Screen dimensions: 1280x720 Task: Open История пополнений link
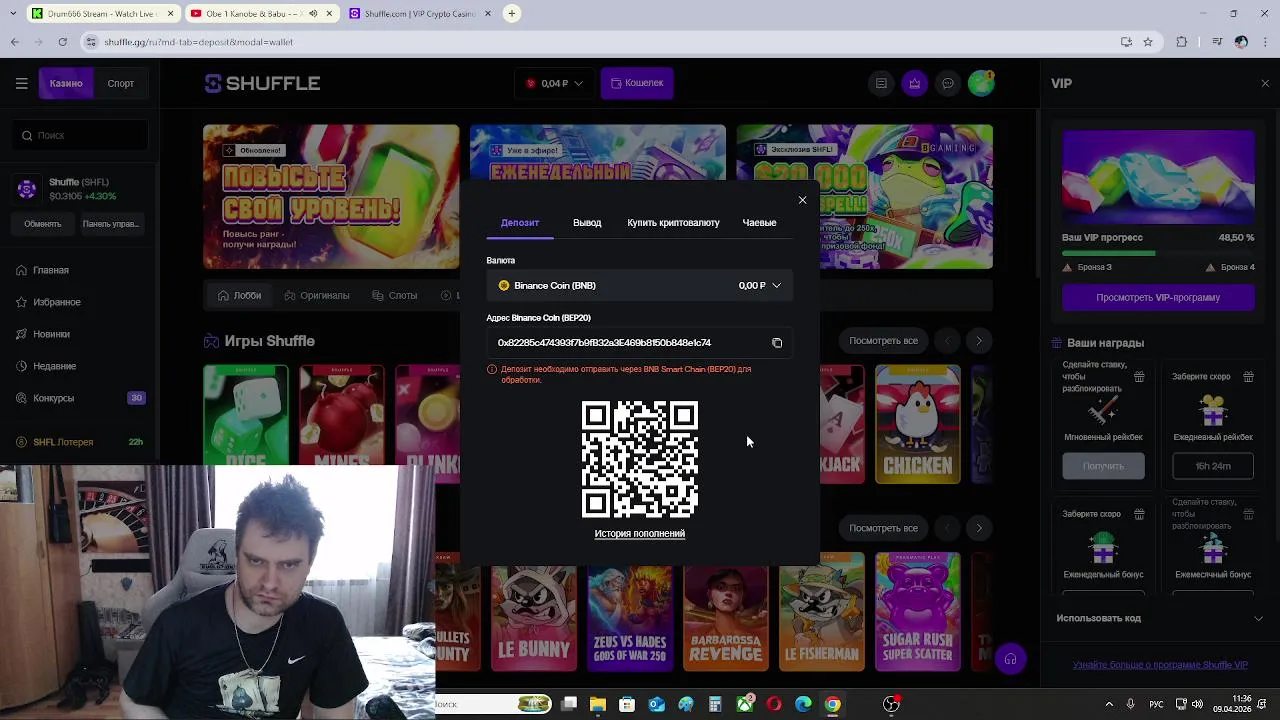coord(640,534)
